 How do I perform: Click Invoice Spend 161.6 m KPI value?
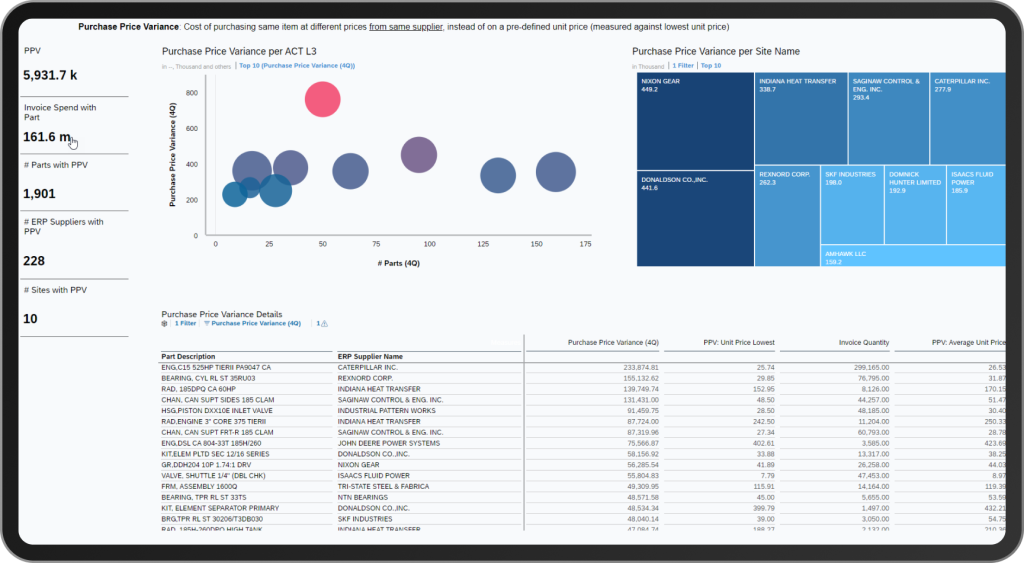(47, 137)
